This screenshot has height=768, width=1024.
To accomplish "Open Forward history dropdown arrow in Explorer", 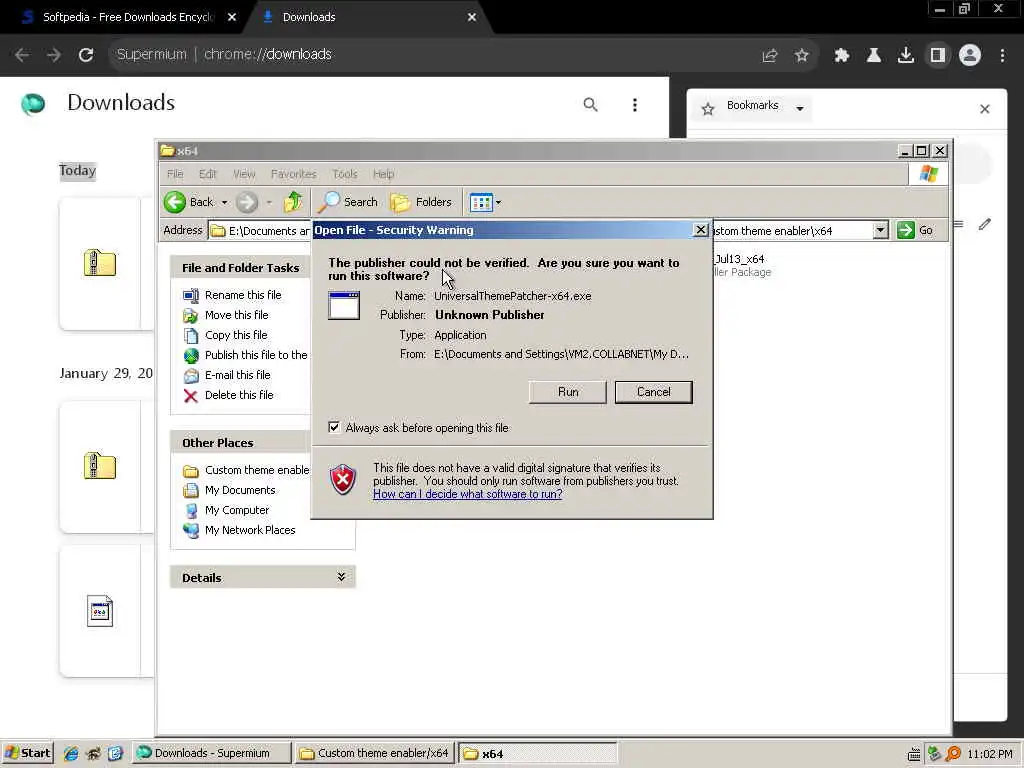I will pos(269,202).
